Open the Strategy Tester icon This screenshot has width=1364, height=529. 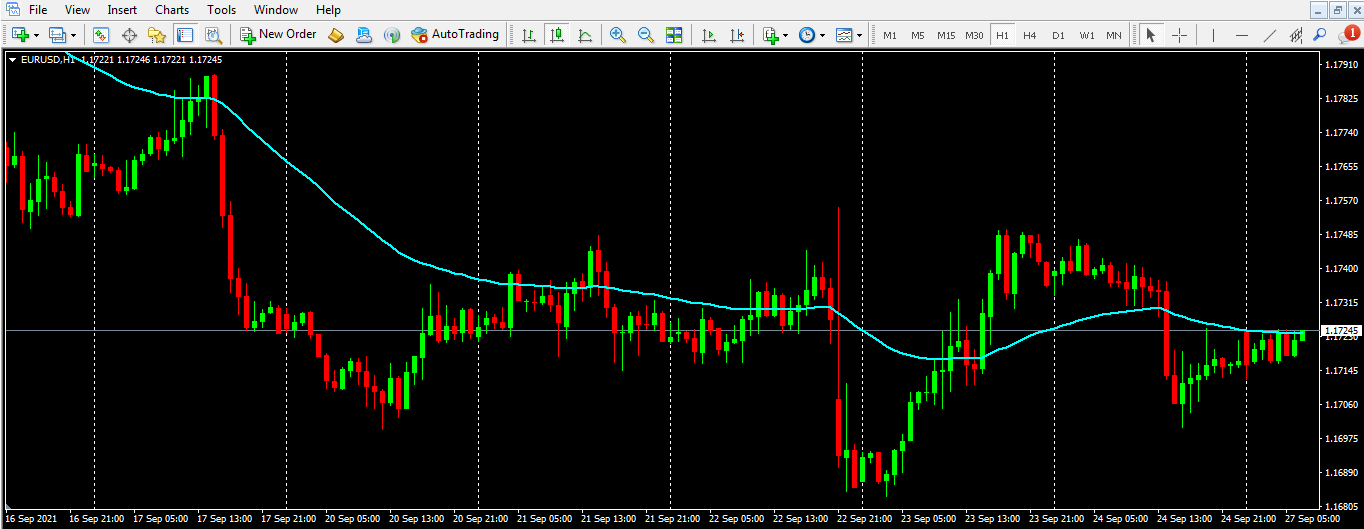click(x=213, y=35)
